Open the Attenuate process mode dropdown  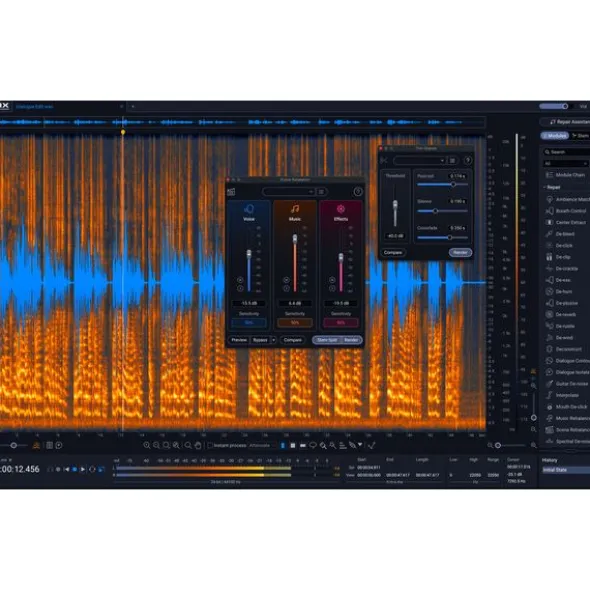click(261, 446)
